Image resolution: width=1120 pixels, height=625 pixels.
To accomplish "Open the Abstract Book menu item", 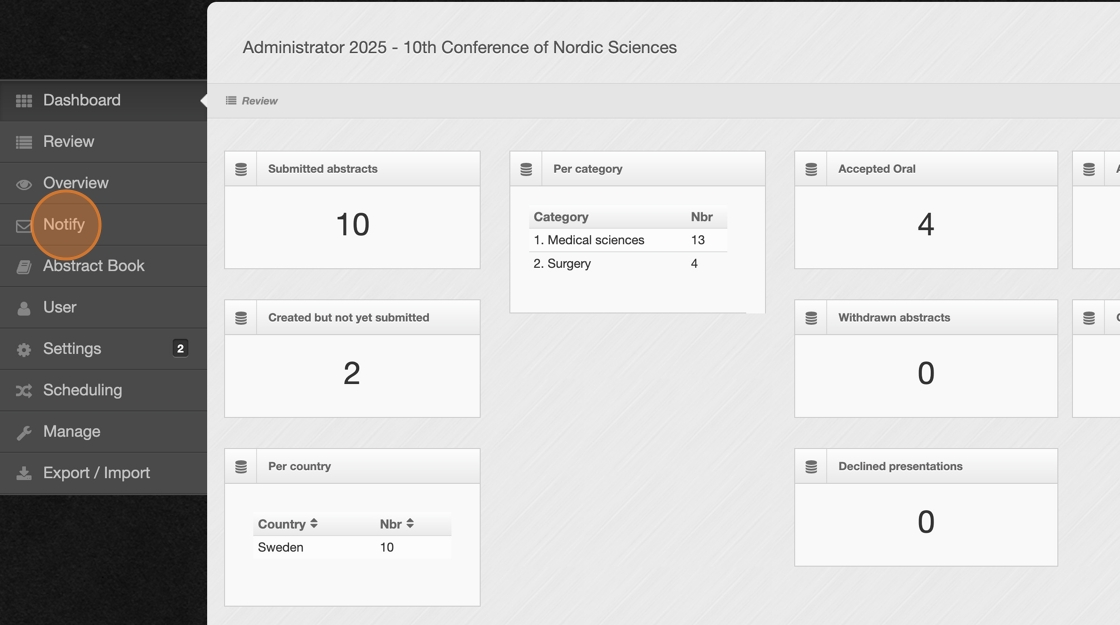I will [93, 266].
